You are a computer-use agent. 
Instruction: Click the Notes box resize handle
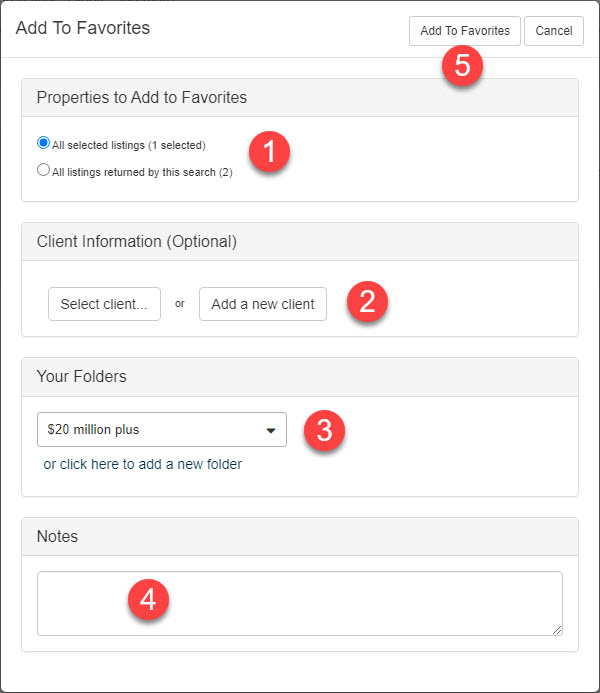tap(556, 629)
